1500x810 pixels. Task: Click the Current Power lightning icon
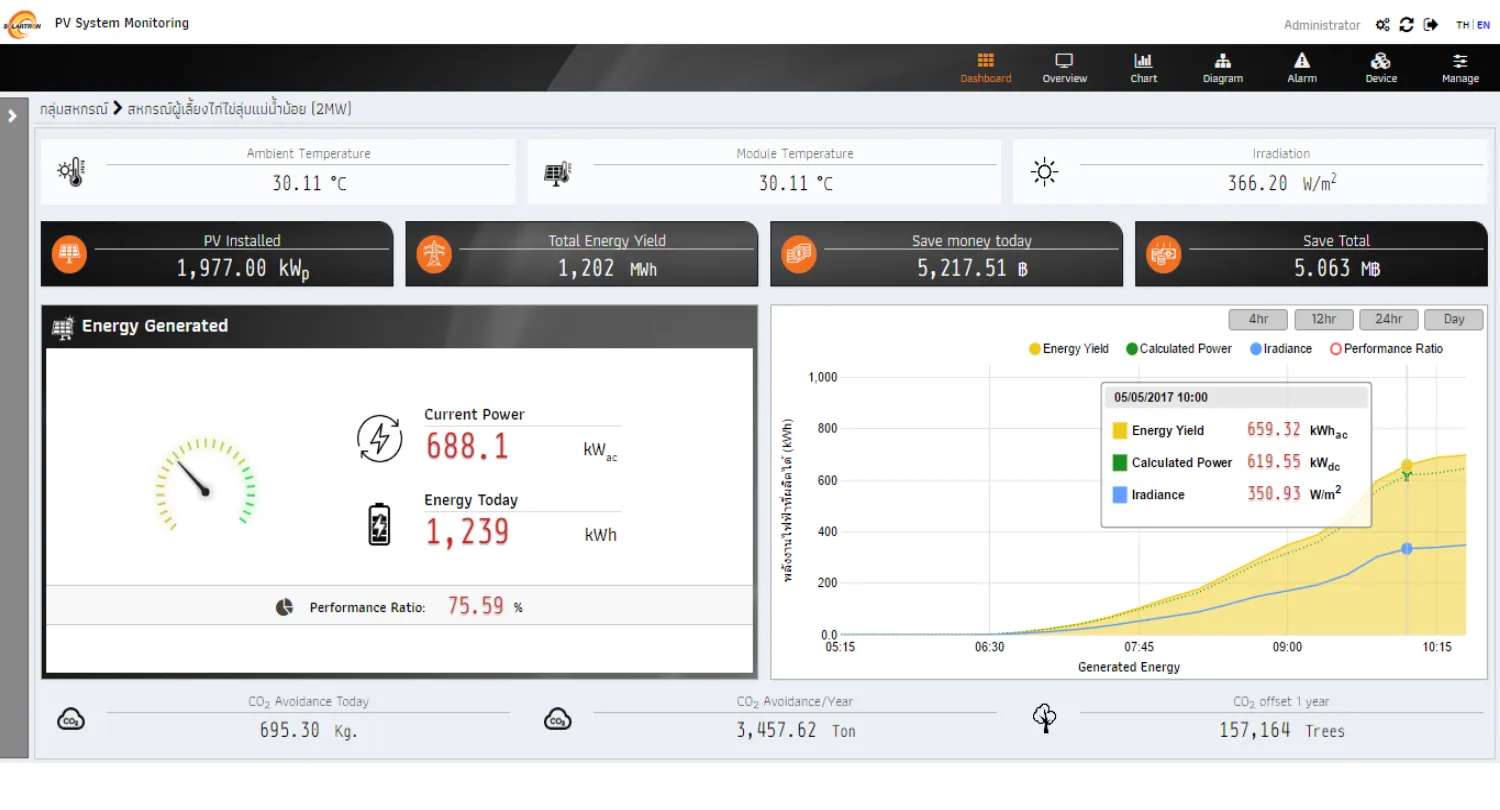[379, 439]
